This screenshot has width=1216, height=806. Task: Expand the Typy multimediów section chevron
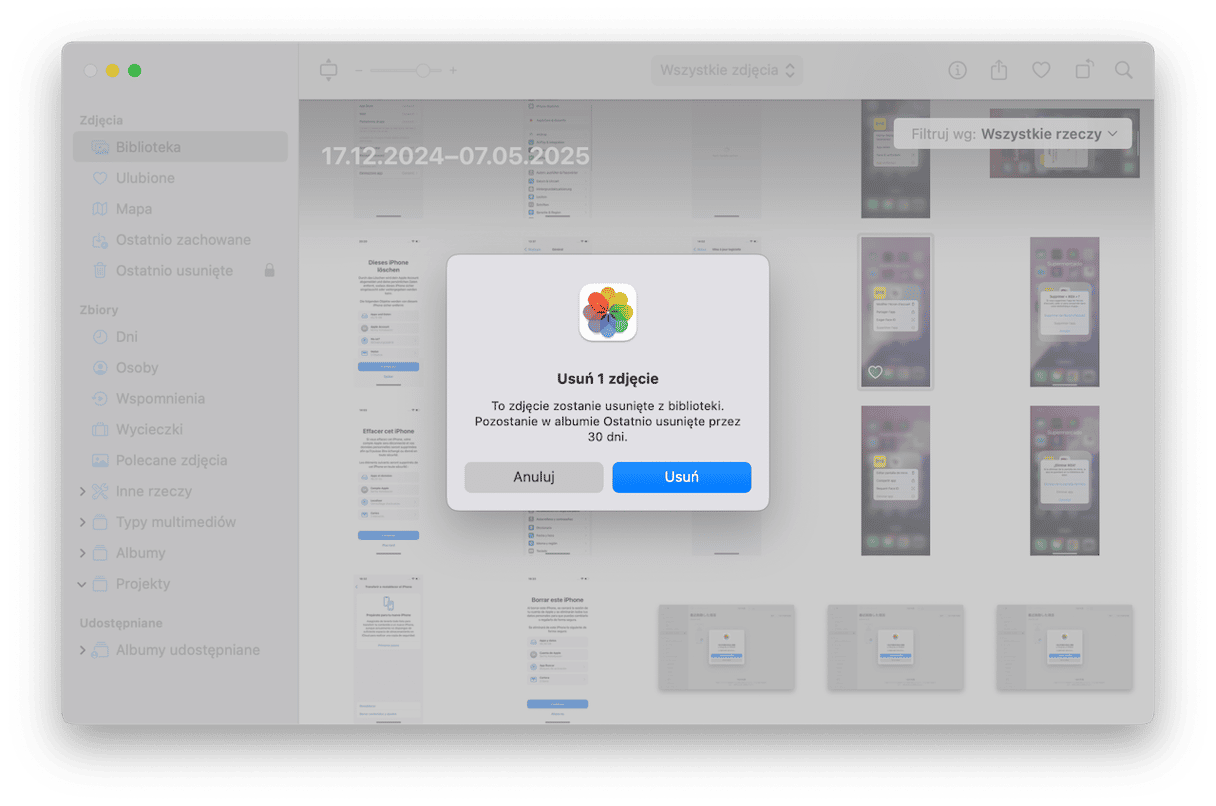pyautogui.click(x=82, y=523)
